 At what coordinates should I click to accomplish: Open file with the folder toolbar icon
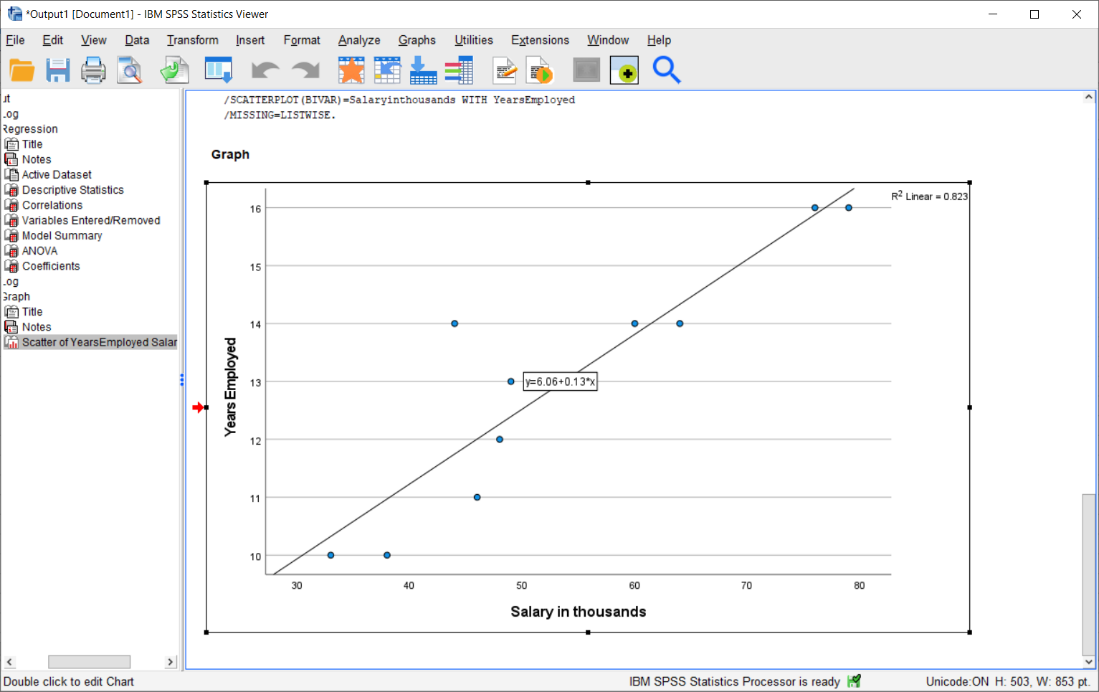click(x=22, y=70)
